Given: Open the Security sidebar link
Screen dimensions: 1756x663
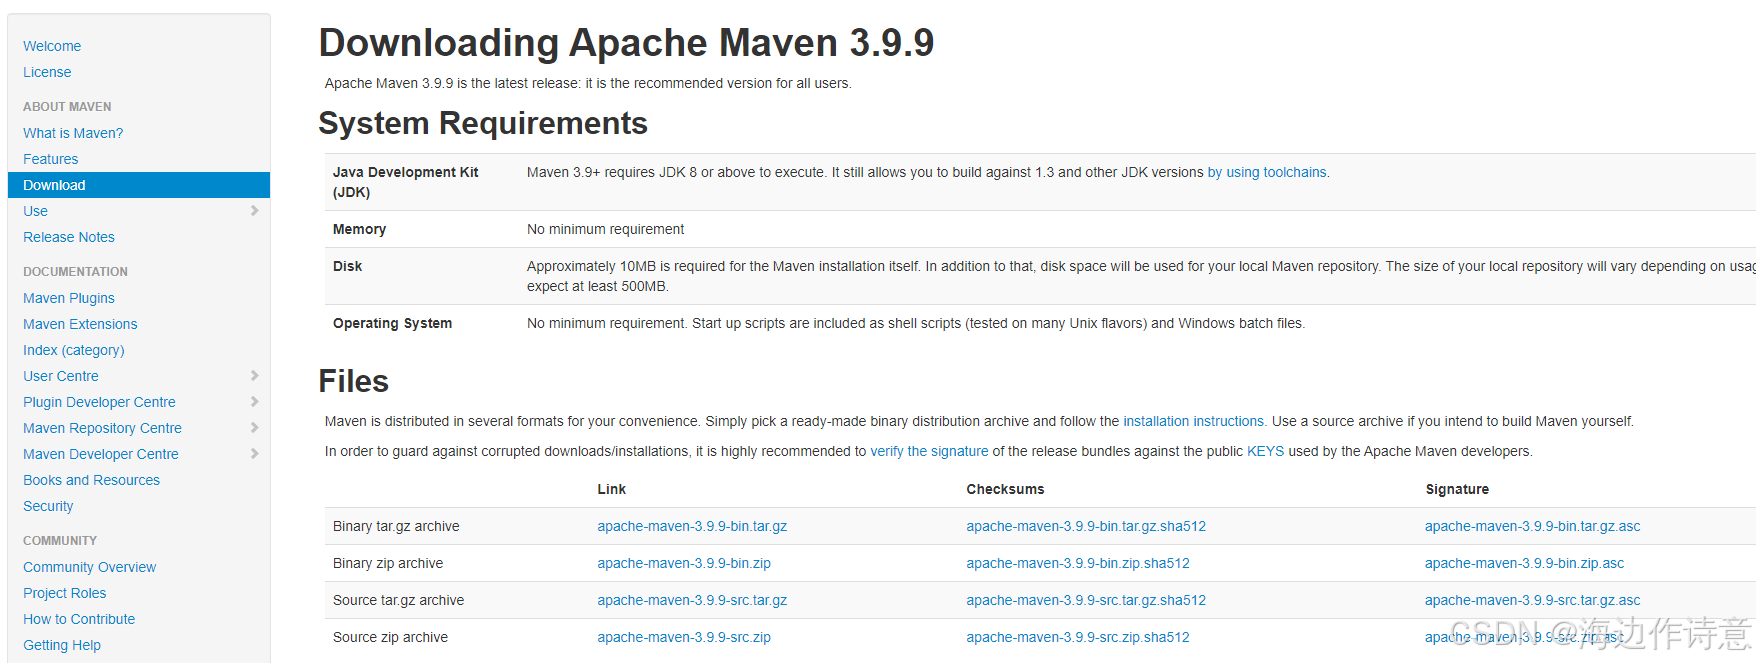Looking at the screenshot, I should [x=48, y=506].
